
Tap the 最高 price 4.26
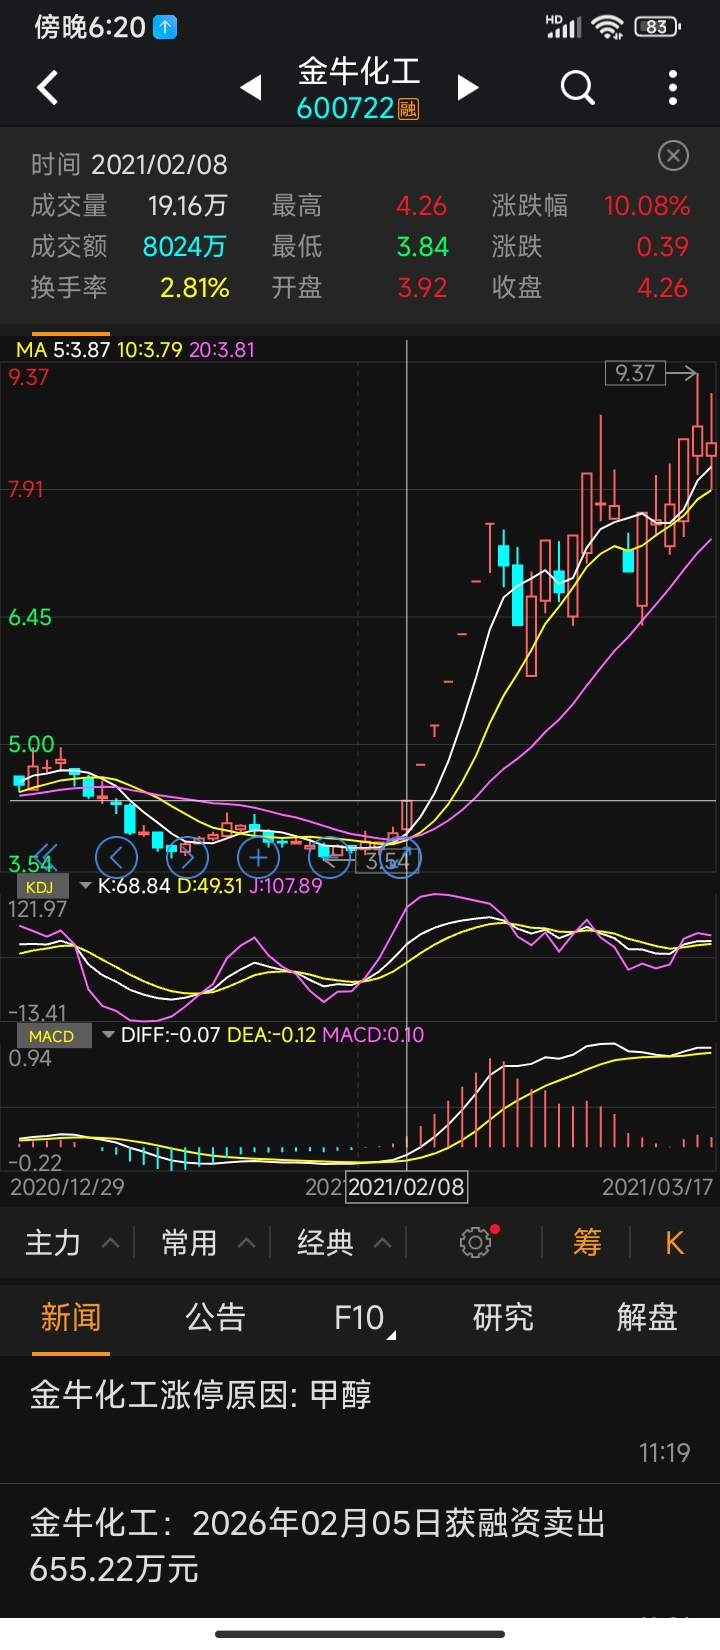(422, 206)
